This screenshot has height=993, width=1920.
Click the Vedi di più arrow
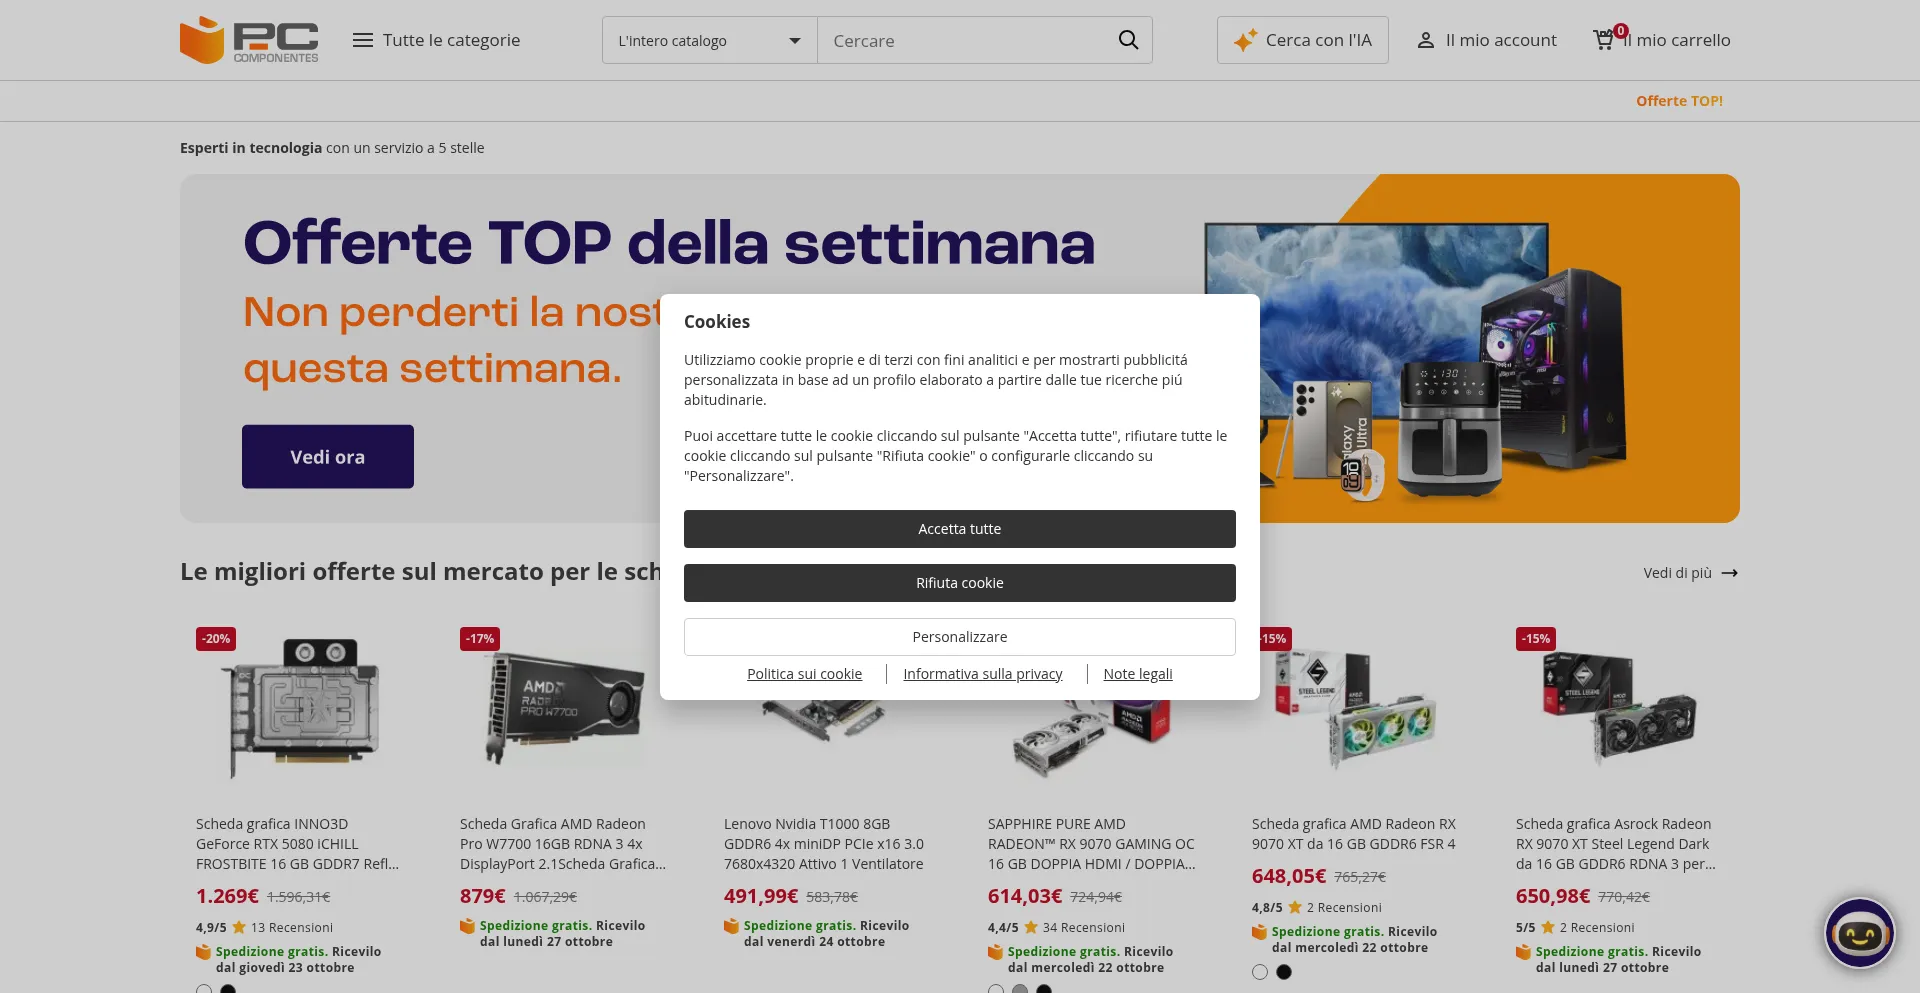(1730, 573)
